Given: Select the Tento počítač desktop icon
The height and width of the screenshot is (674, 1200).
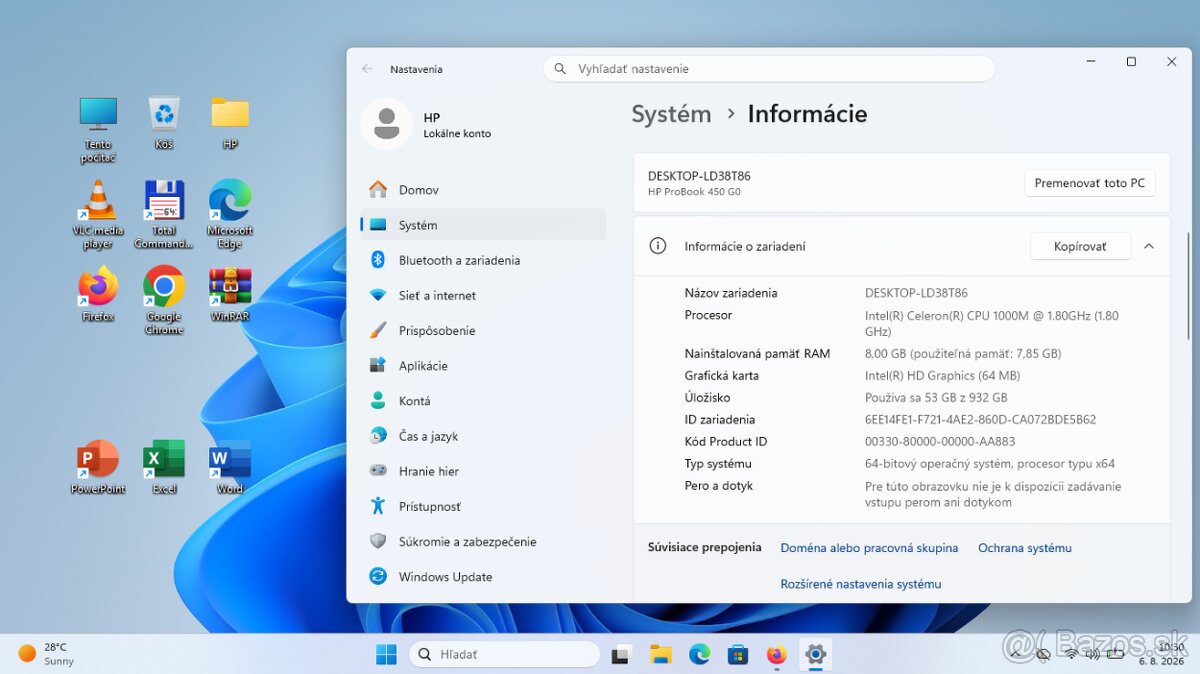Looking at the screenshot, I should [98, 130].
